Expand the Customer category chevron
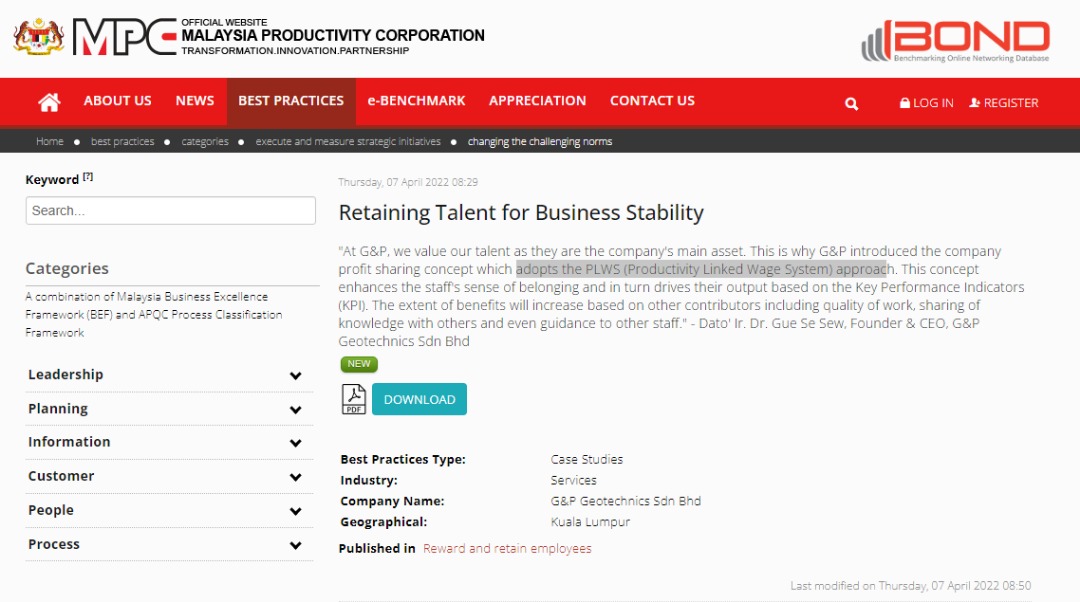This screenshot has width=1080, height=602. tap(295, 477)
